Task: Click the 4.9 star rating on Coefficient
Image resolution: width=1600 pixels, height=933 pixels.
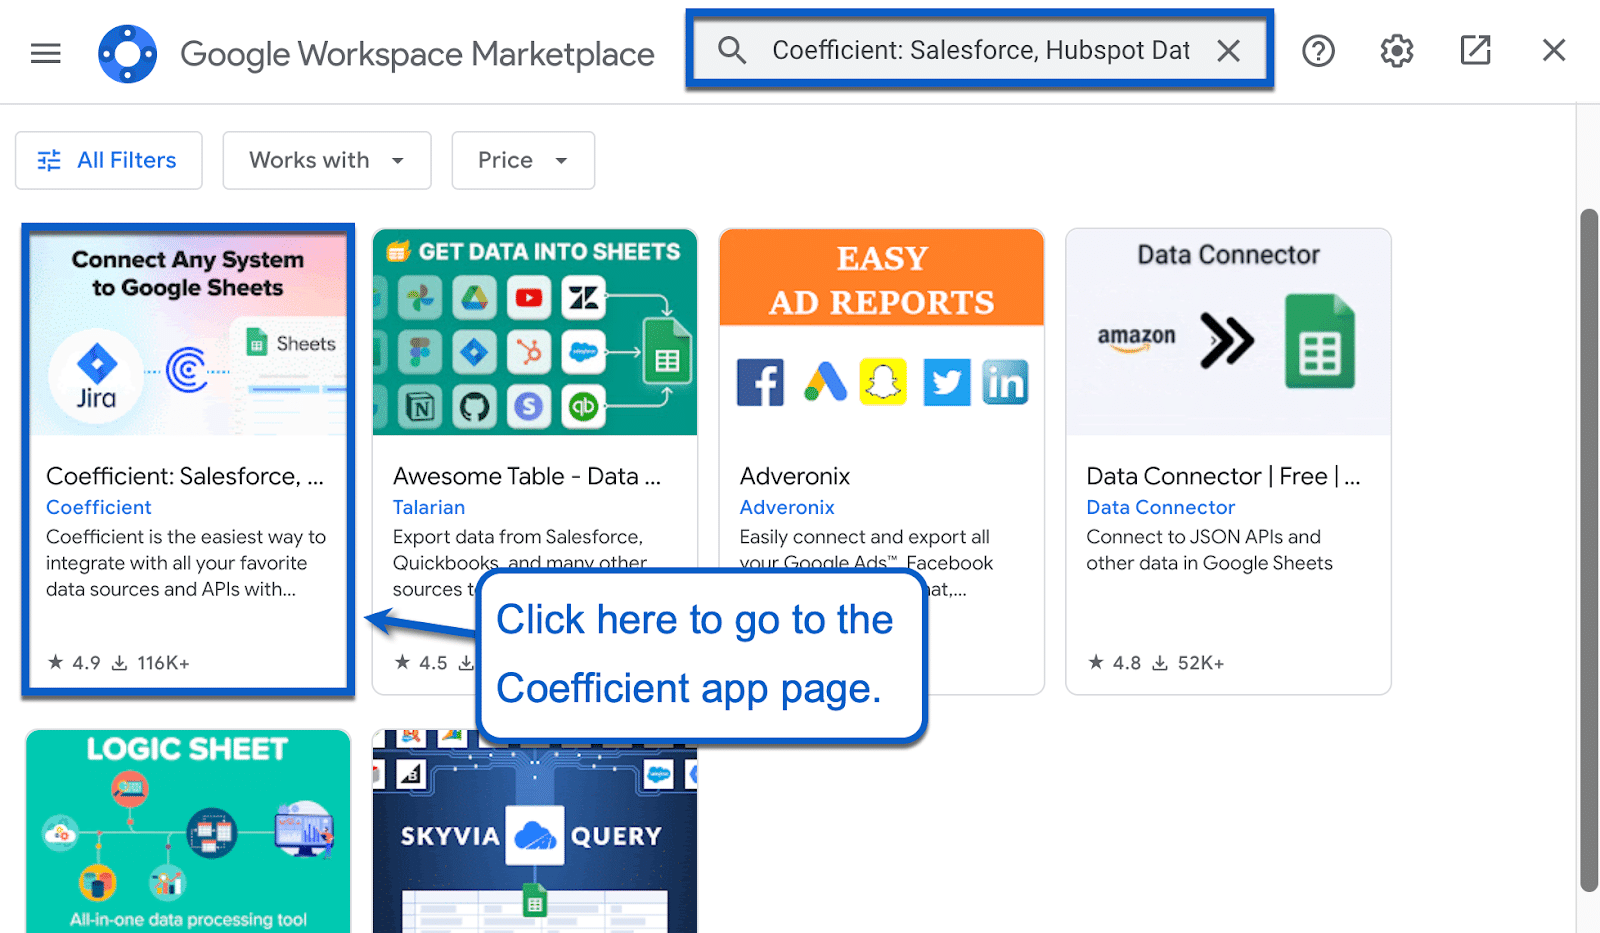Action: click(75, 662)
